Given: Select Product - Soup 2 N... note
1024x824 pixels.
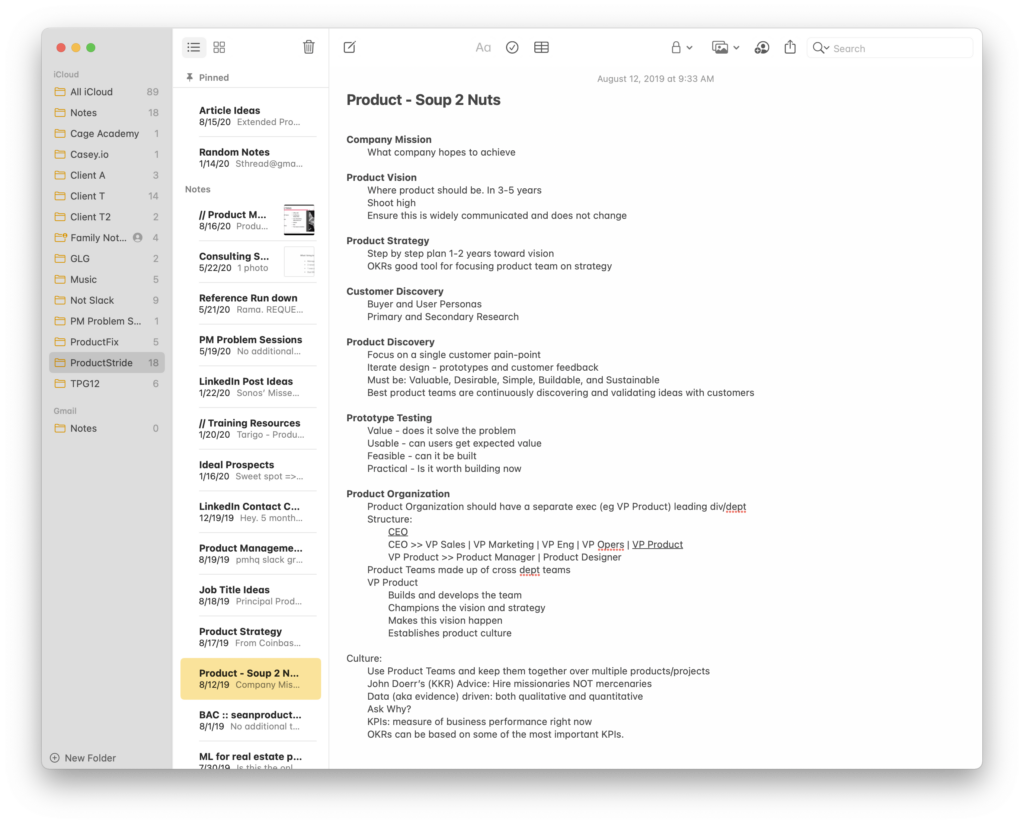Looking at the screenshot, I should tap(251, 679).
